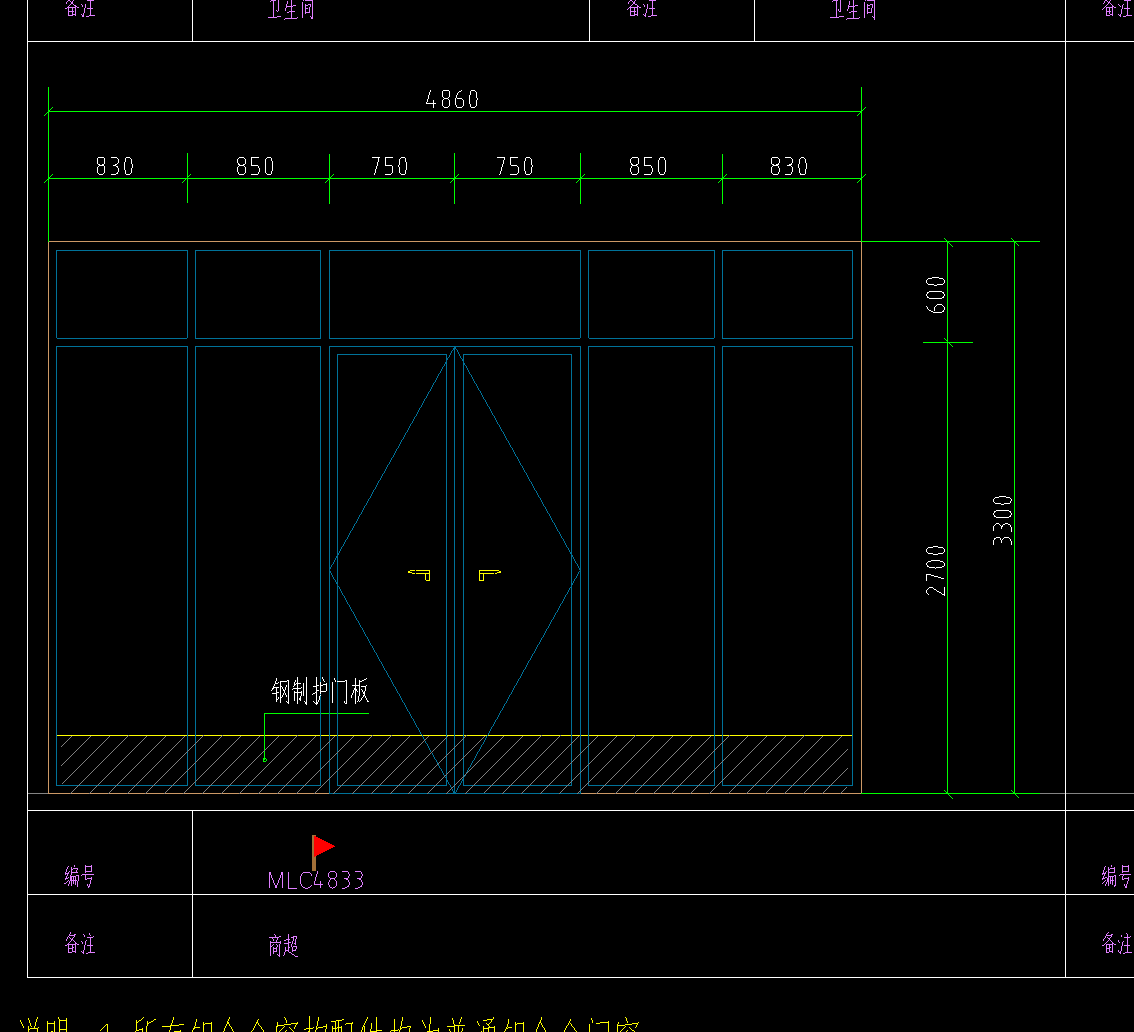The width and height of the screenshot is (1134, 1032).
Task: Select the 850 dimension left of center
Action: coord(255,166)
